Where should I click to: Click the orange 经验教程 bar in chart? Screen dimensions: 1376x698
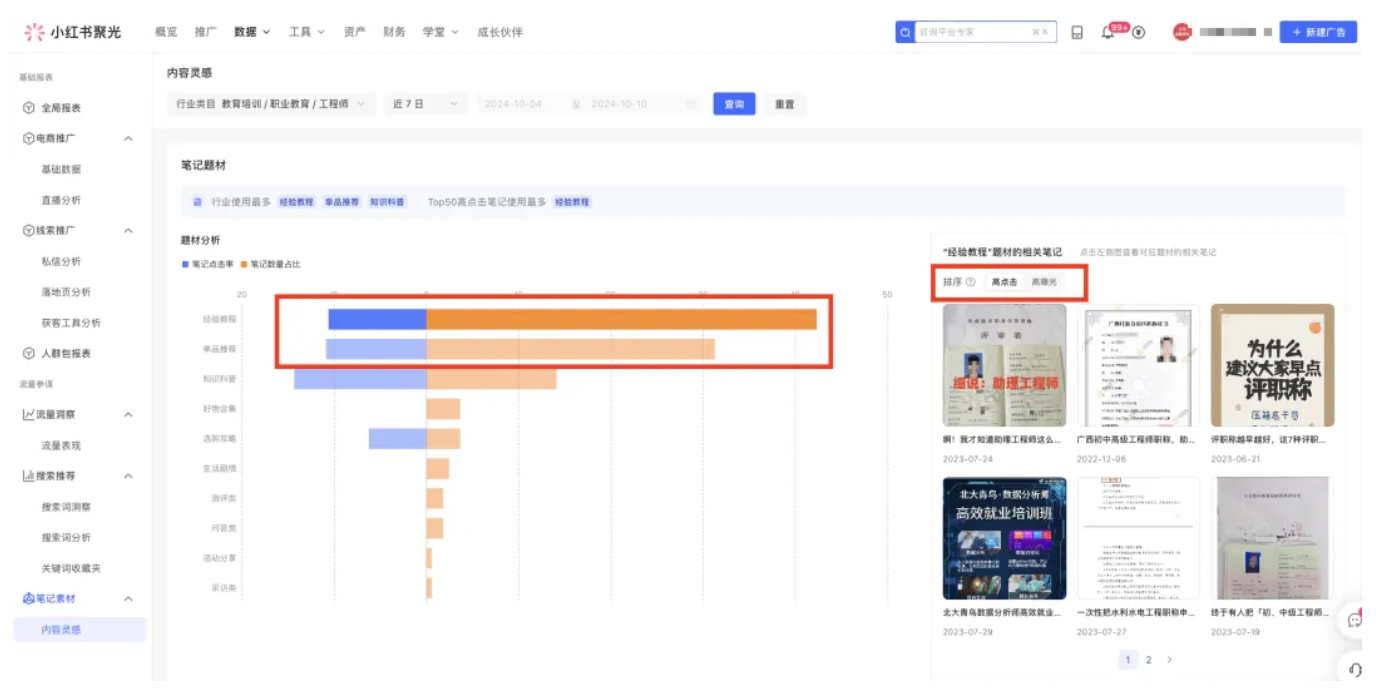click(621, 319)
